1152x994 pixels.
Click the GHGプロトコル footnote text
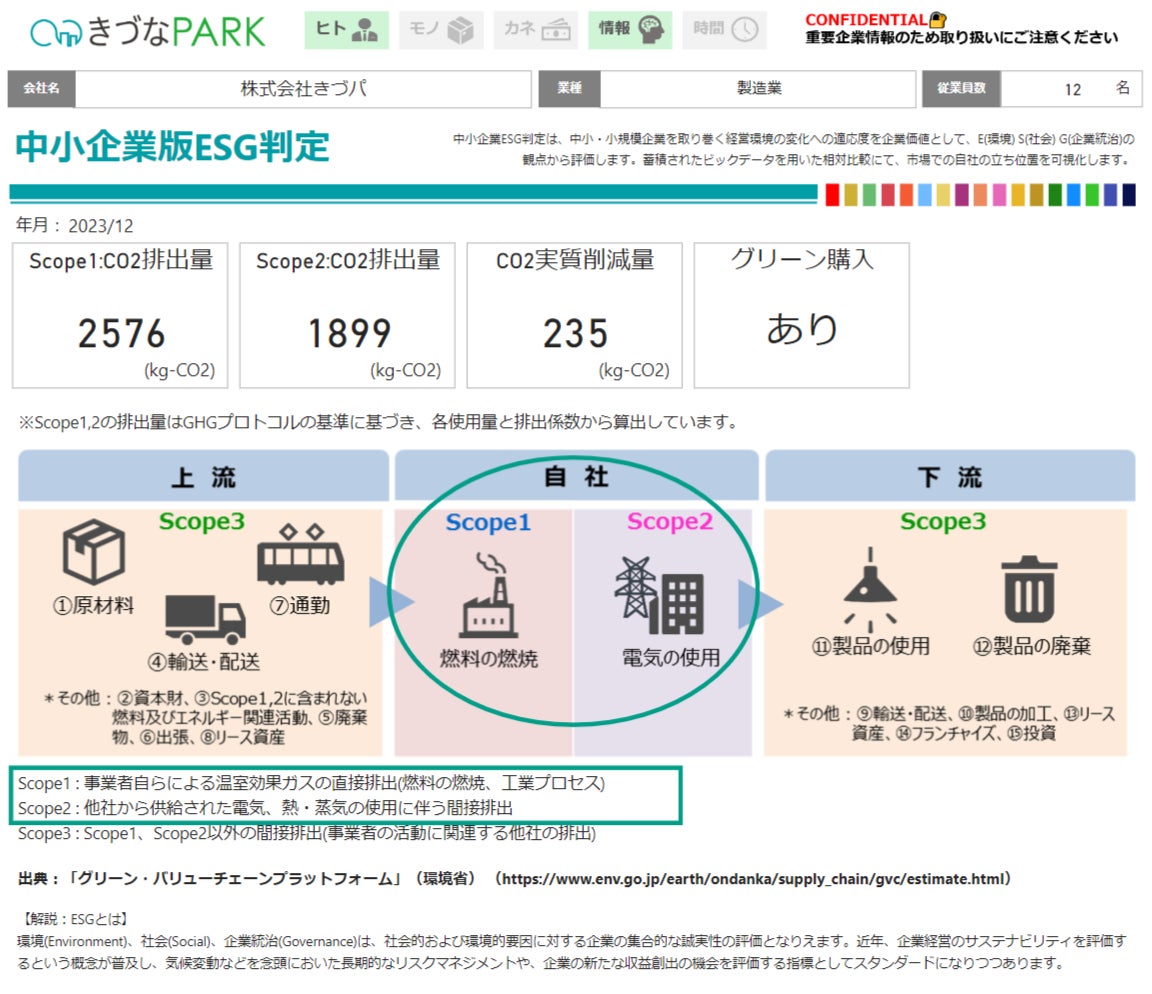(378, 422)
